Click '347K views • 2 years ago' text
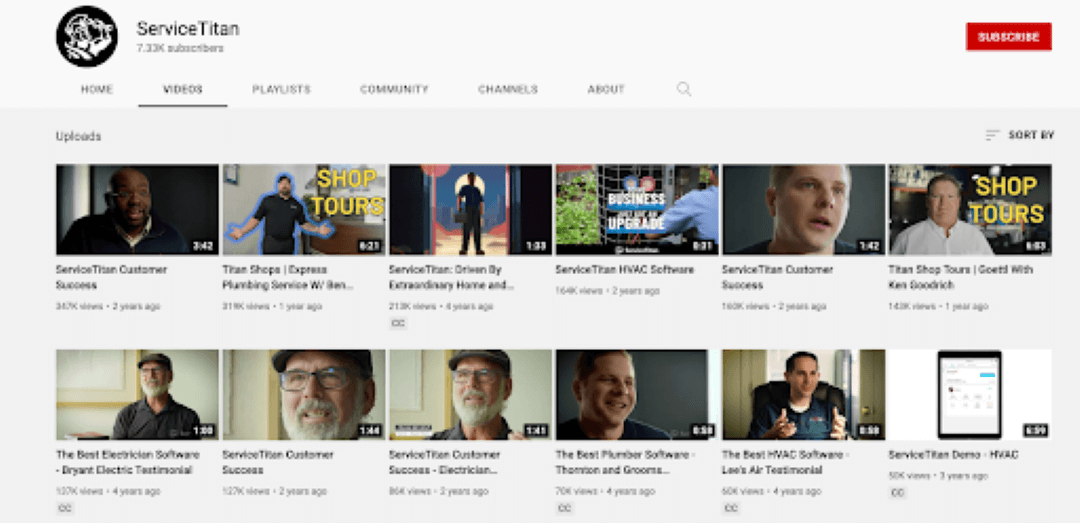 coord(108,307)
